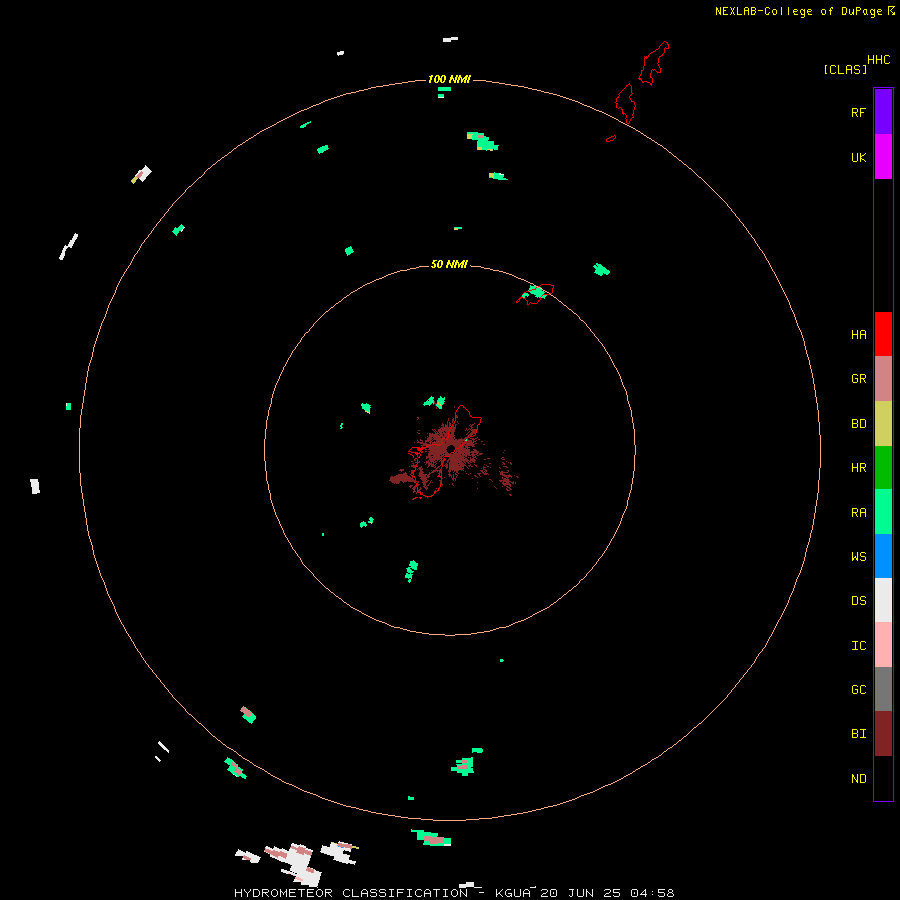
Task: Click the HR dark green legend swatch
Action: click(883, 467)
